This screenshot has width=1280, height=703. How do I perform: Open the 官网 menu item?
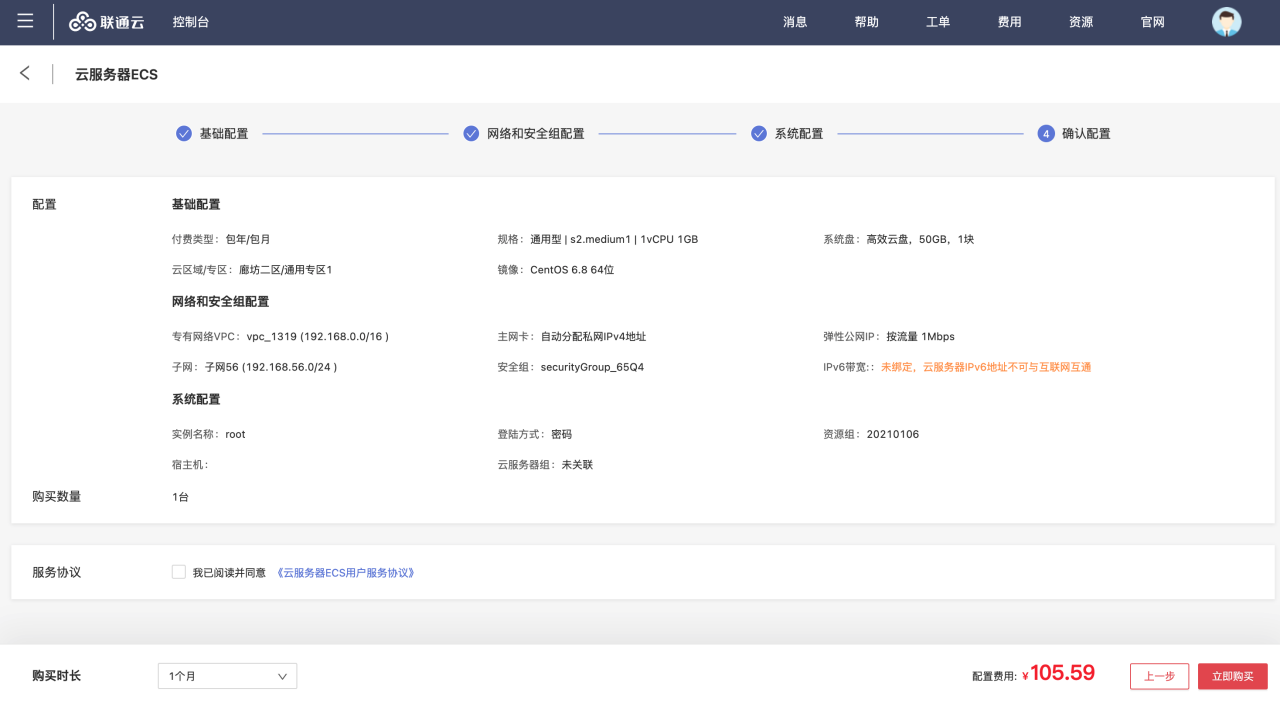(x=1153, y=22)
